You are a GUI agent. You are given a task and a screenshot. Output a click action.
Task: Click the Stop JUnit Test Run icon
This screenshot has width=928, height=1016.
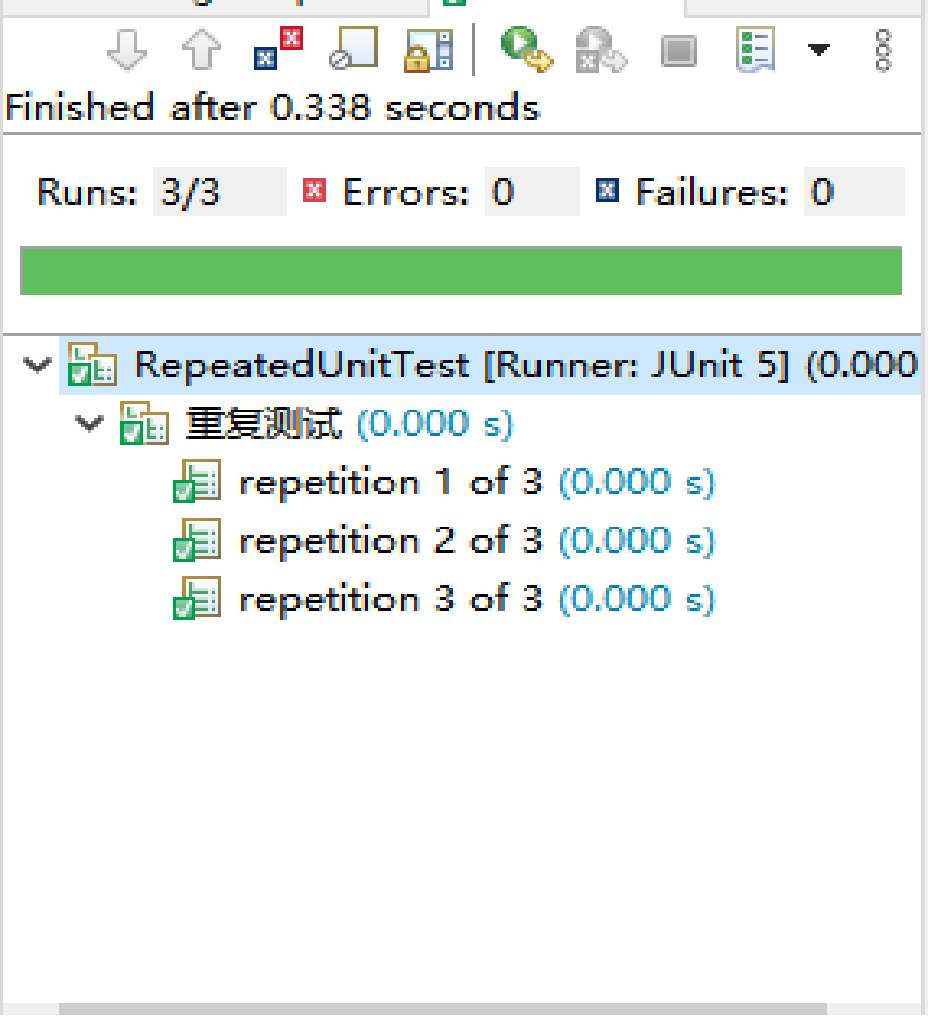pos(678,49)
